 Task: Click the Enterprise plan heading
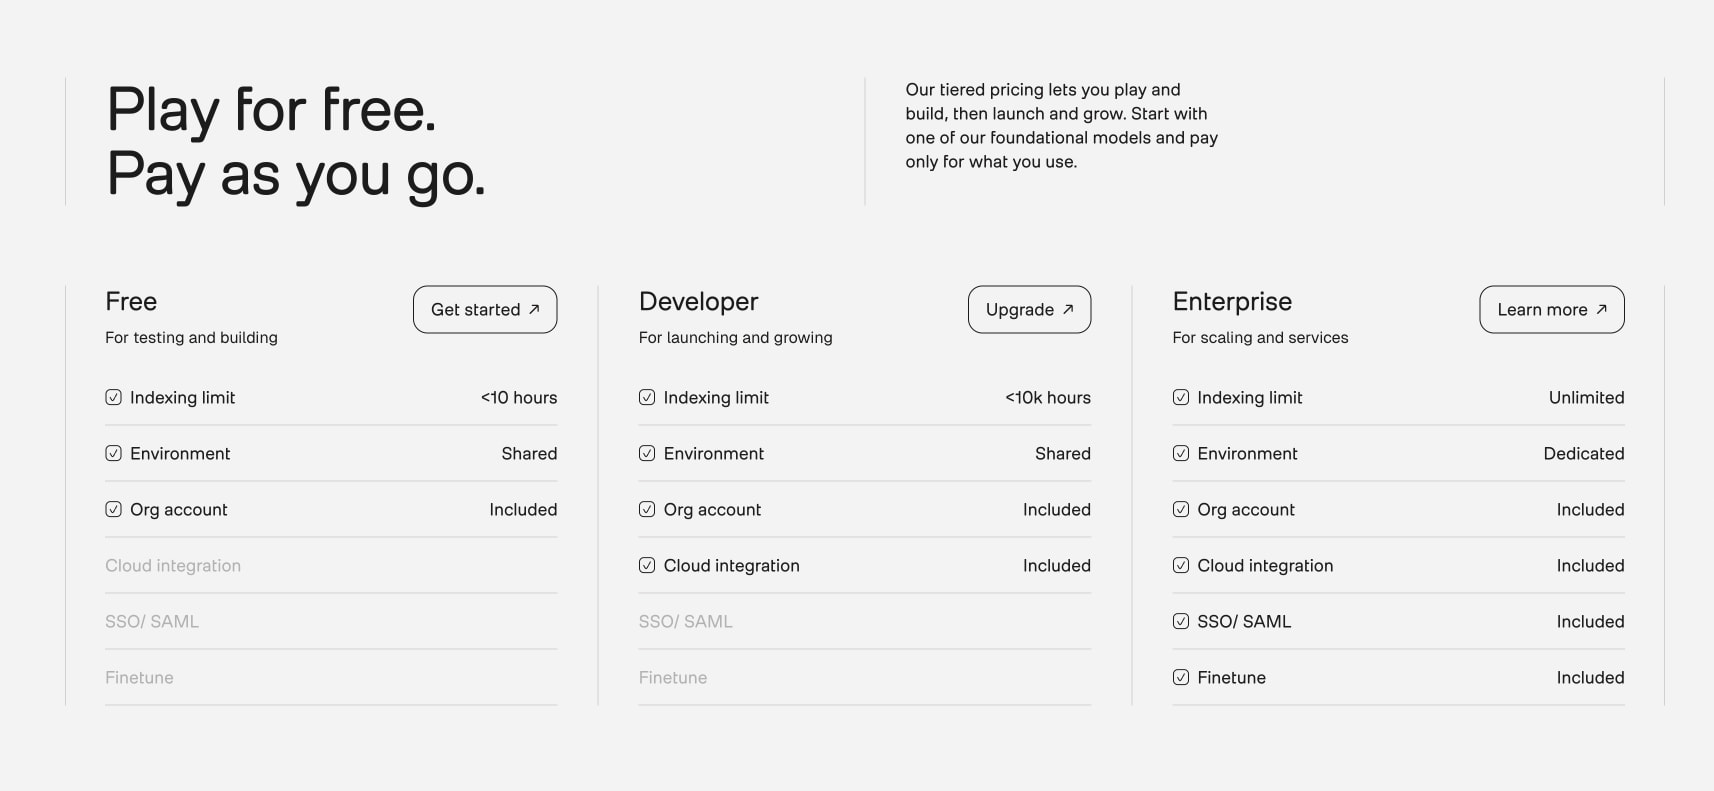pyautogui.click(x=1232, y=301)
